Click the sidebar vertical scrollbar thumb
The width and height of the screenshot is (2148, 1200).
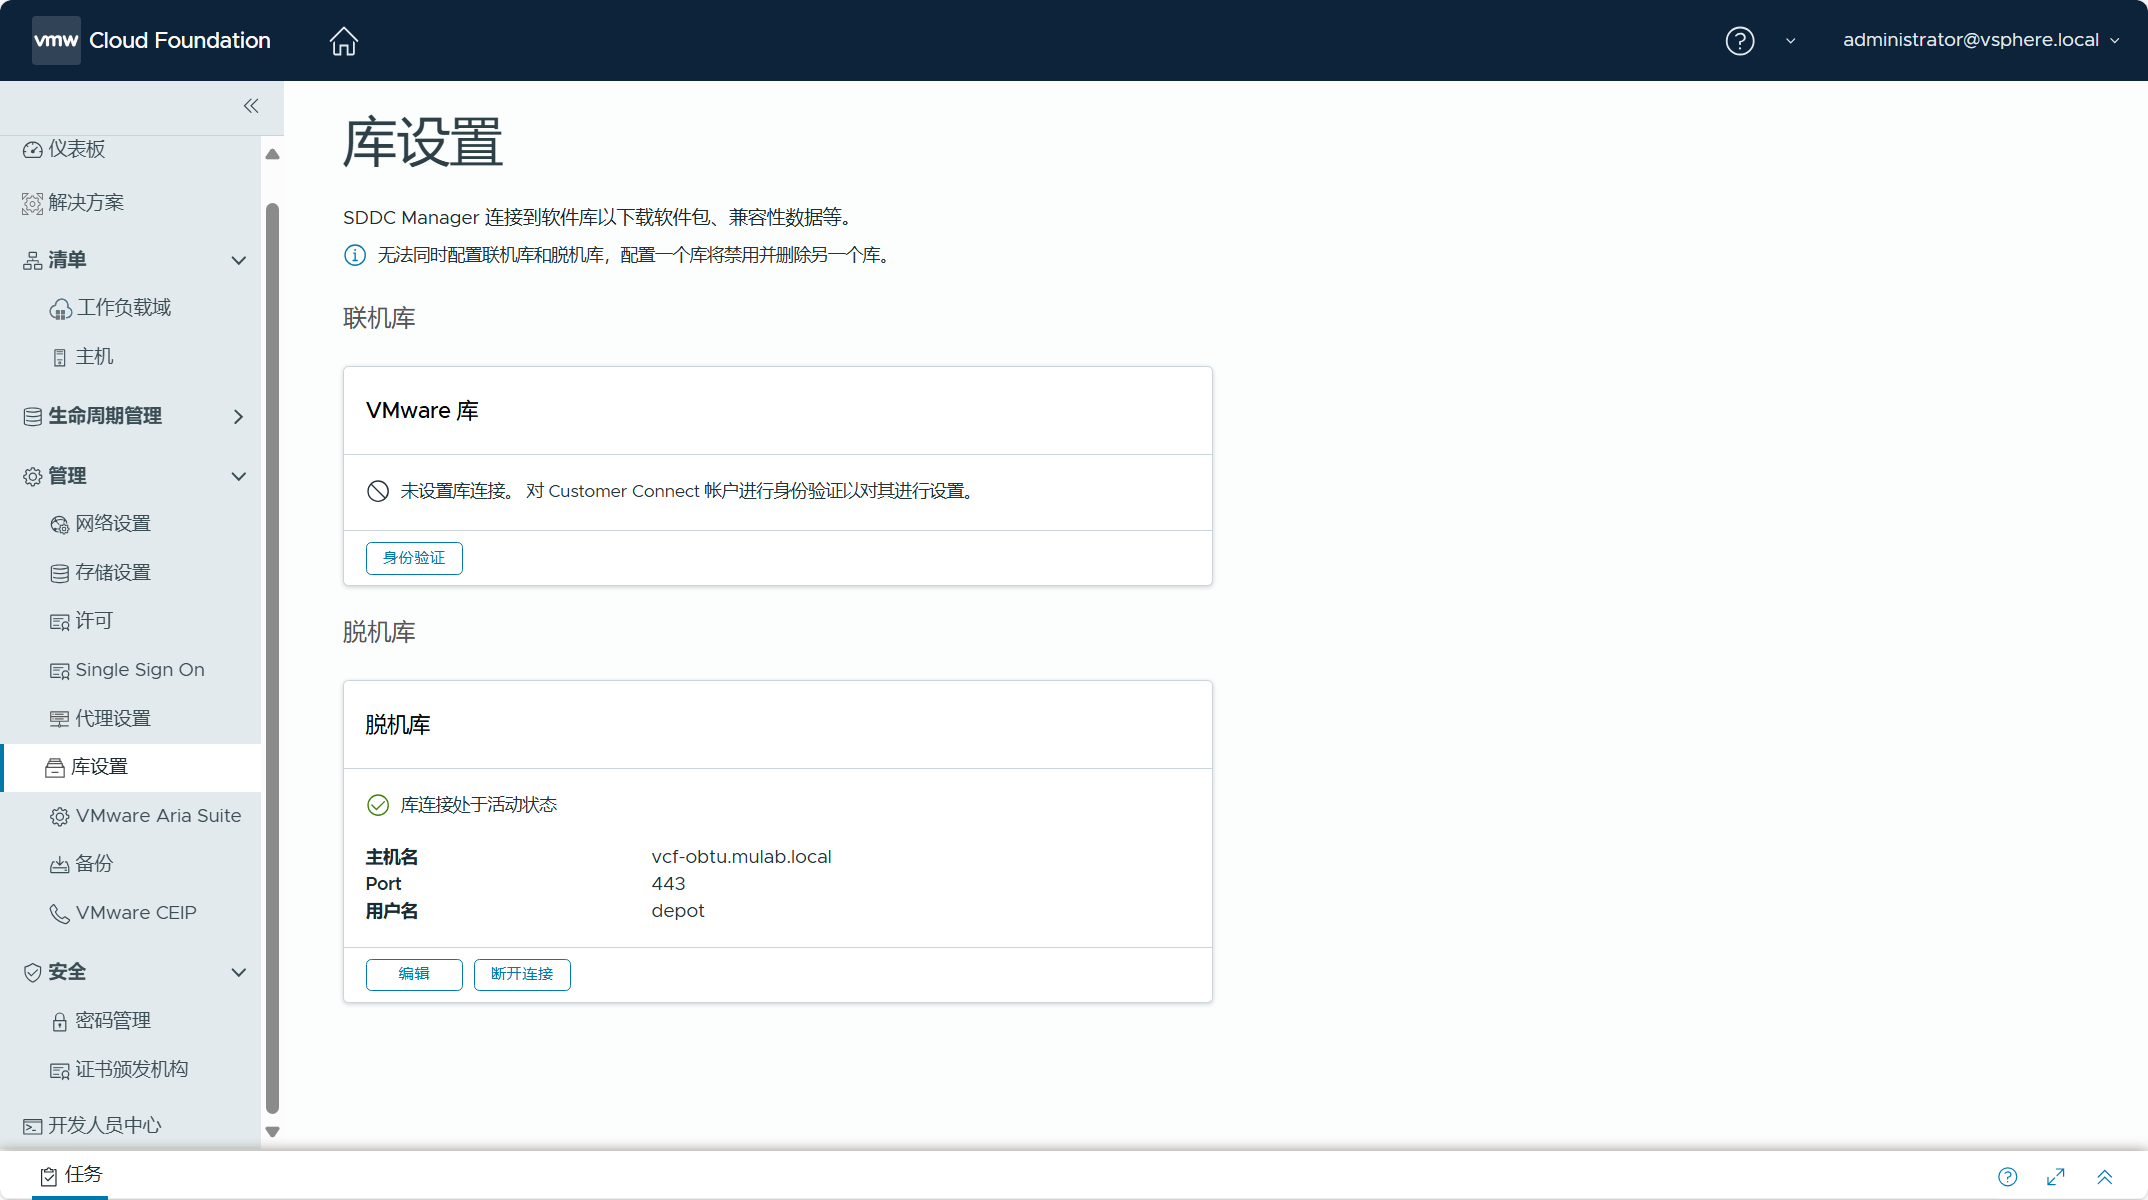click(272, 658)
